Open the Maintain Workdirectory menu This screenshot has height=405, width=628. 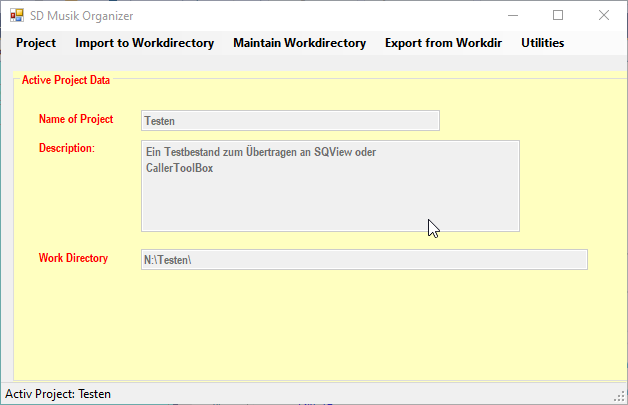(299, 43)
